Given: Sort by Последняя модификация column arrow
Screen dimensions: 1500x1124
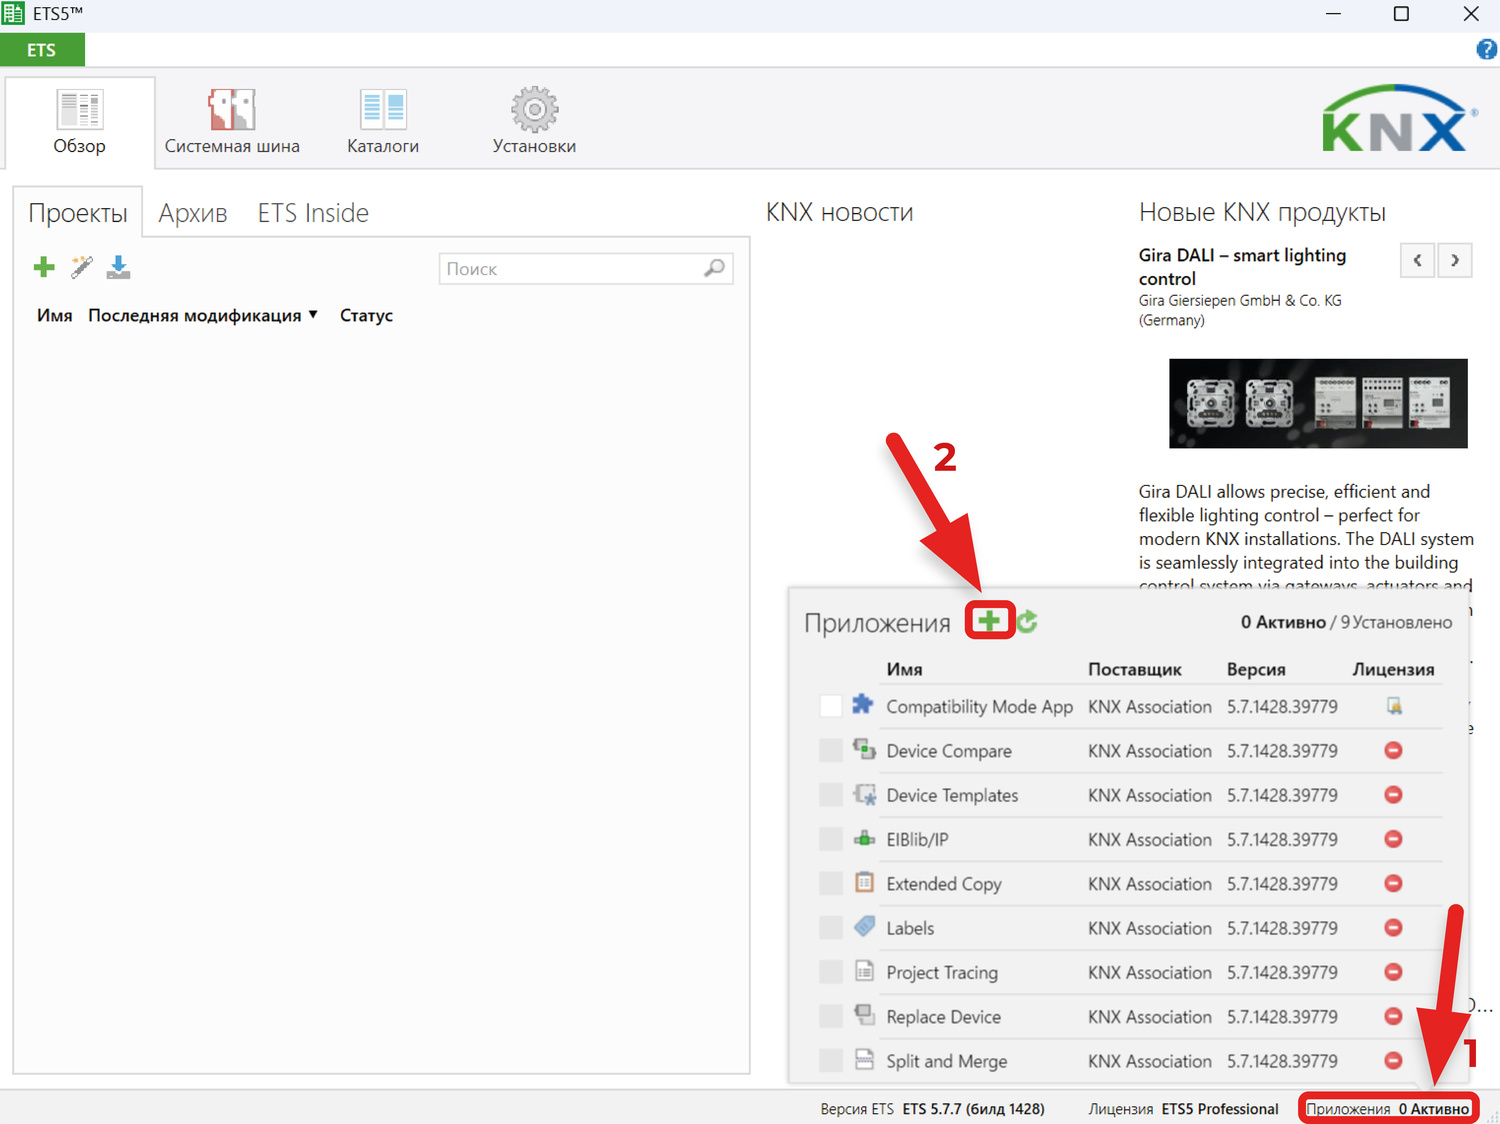Looking at the screenshot, I should pyautogui.click(x=313, y=315).
